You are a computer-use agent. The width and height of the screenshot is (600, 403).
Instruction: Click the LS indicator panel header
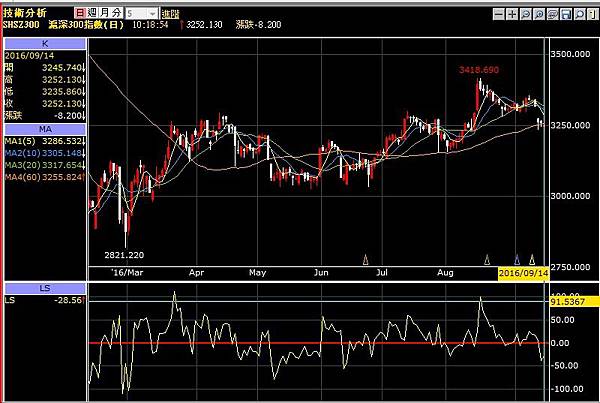click(45, 288)
